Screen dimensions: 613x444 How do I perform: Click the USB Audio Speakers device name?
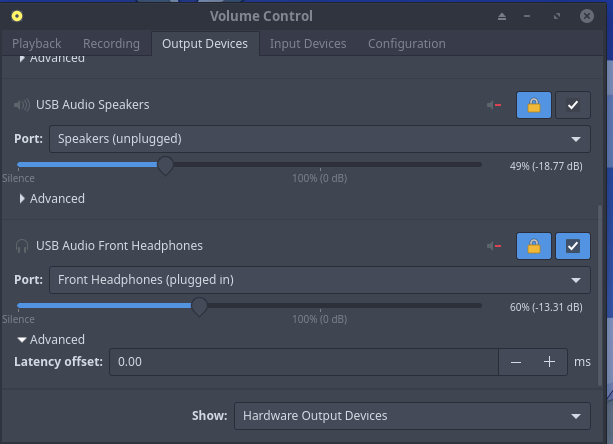pyautogui.click(x=93, y=105)
